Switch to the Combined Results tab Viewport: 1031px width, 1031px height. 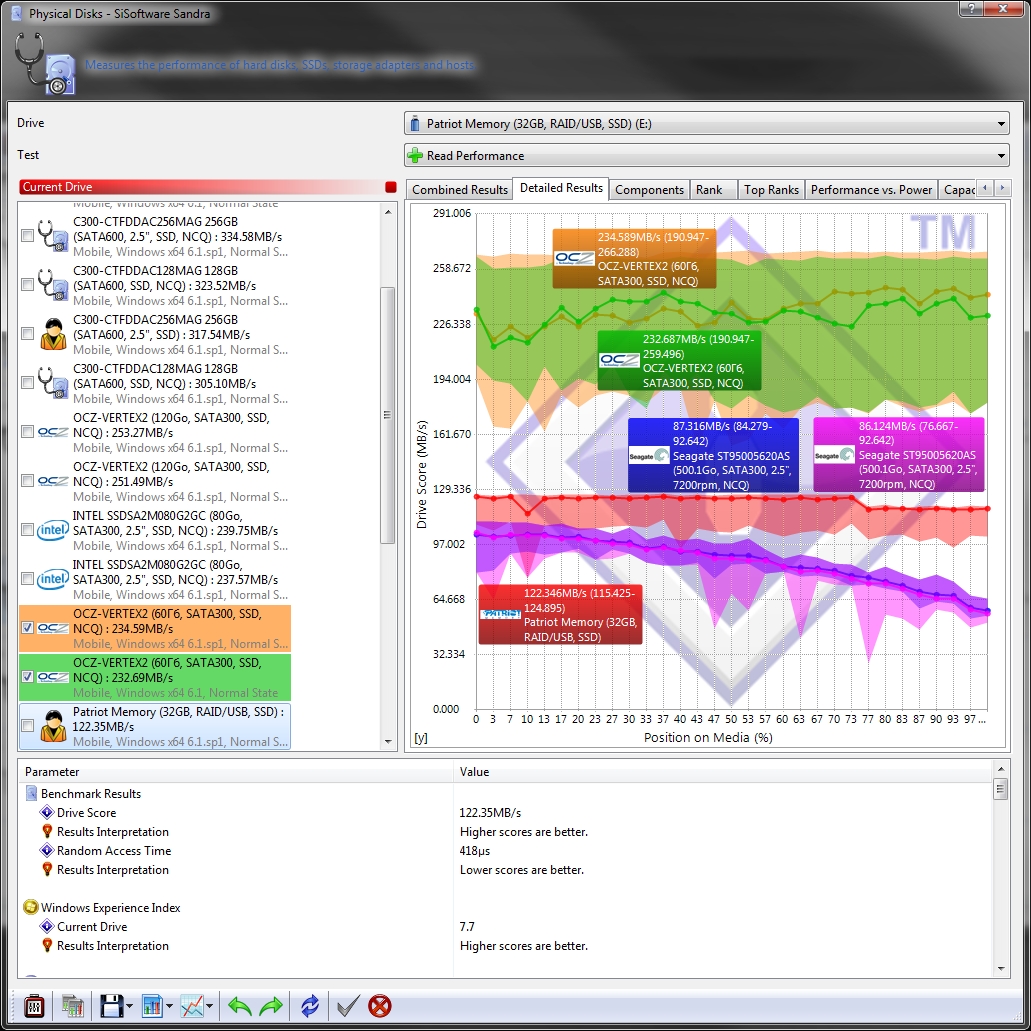pos(460,189)
